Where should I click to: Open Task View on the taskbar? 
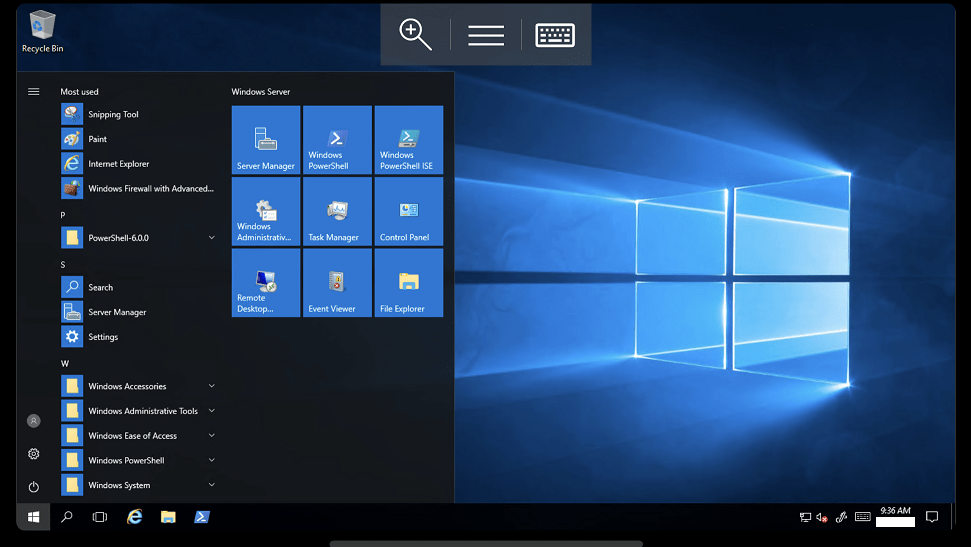coord(100,517)
